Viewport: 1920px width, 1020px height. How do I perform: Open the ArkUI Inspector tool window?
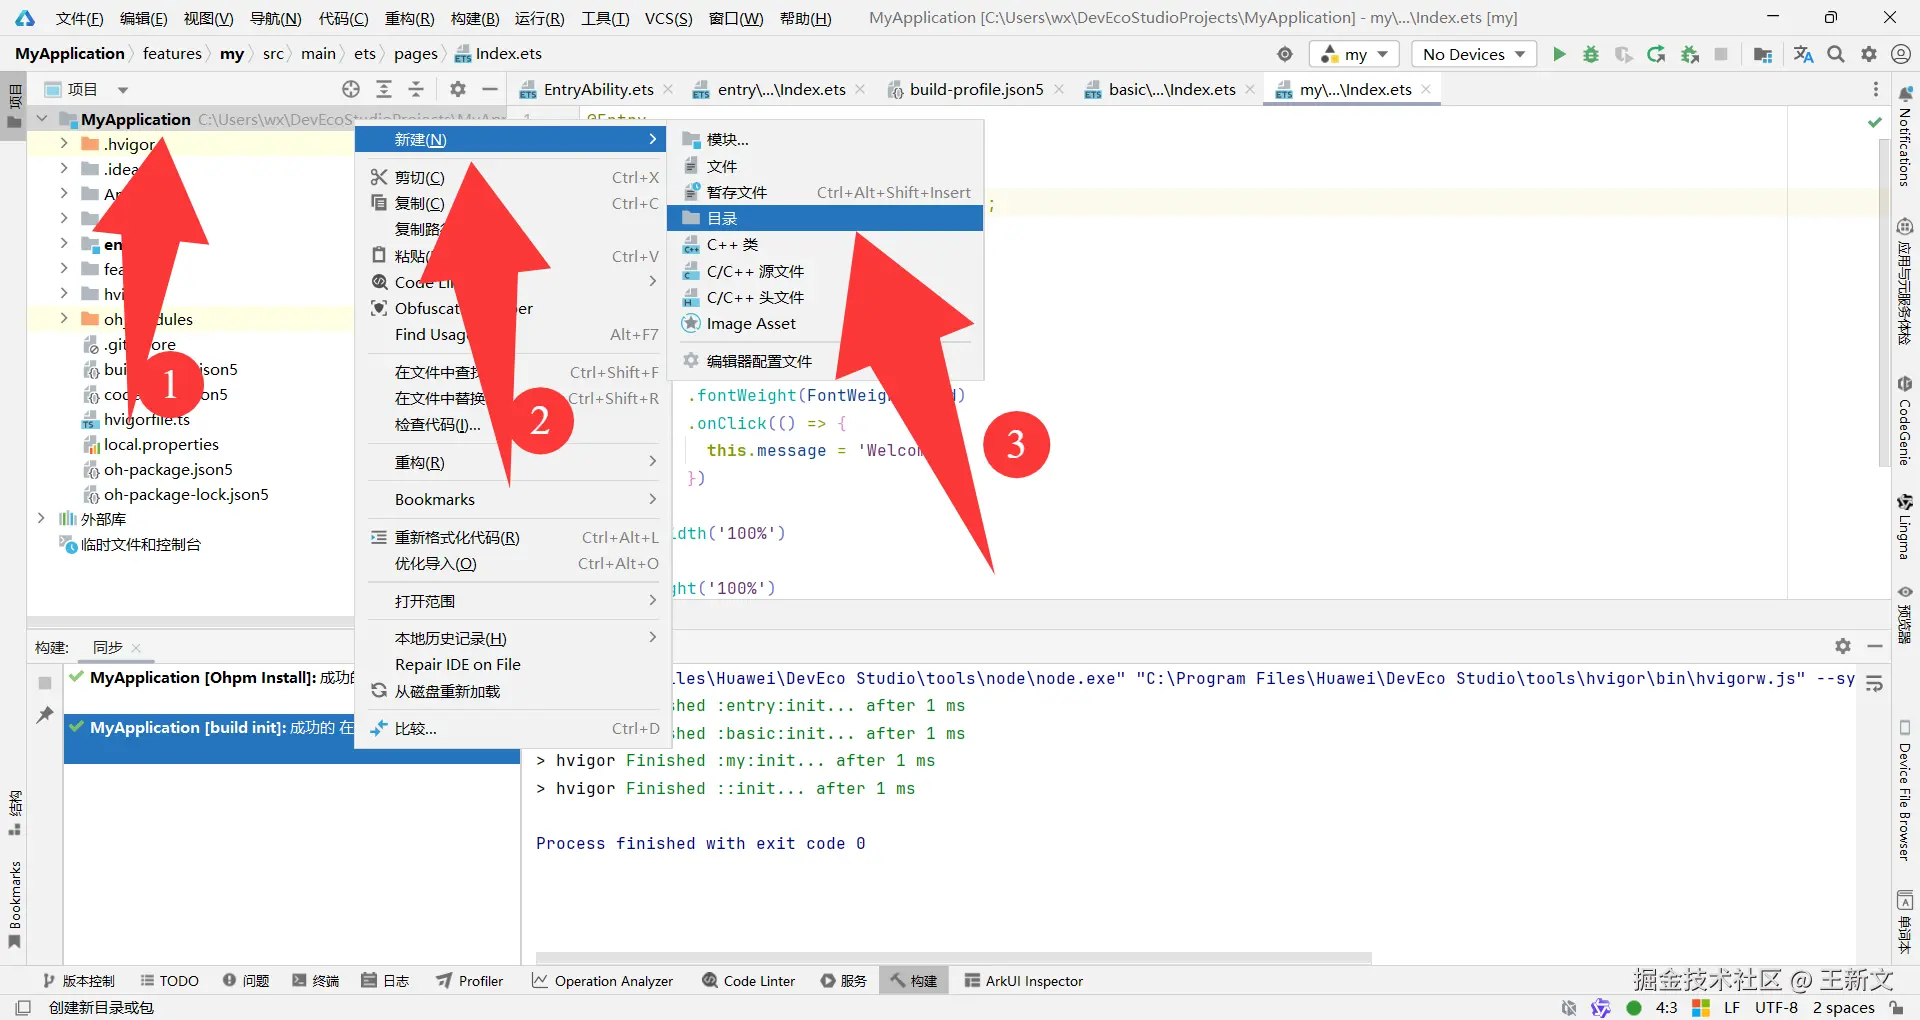tap(1024, 981)
